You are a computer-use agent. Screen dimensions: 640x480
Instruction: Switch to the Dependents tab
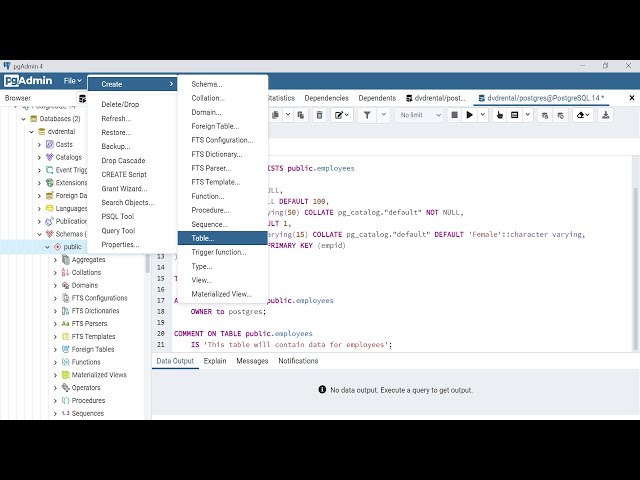click(x=377, y=98)
